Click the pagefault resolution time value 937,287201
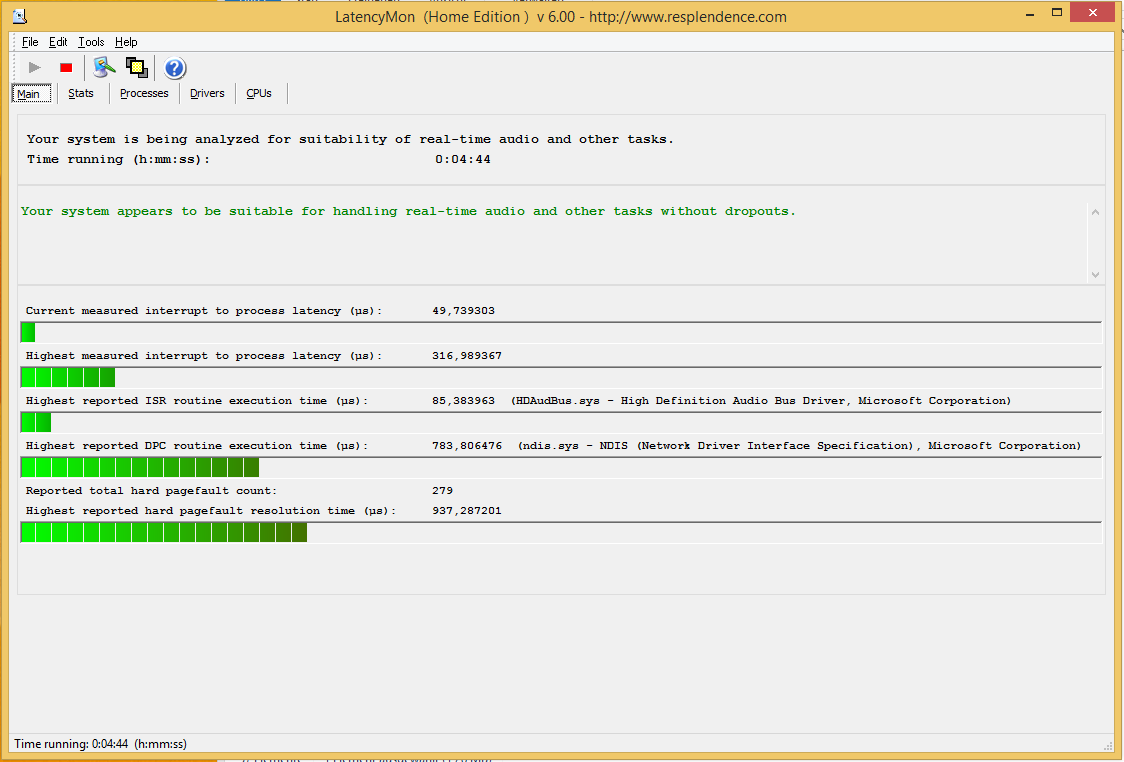The image size is (1124, 762). pos(467,511)
